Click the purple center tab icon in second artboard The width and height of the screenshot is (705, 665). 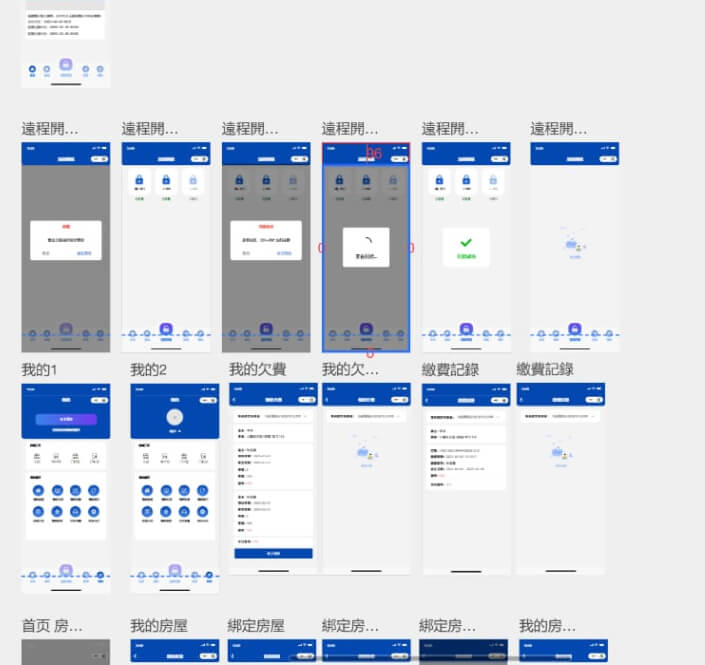click(x=166, y=329)
